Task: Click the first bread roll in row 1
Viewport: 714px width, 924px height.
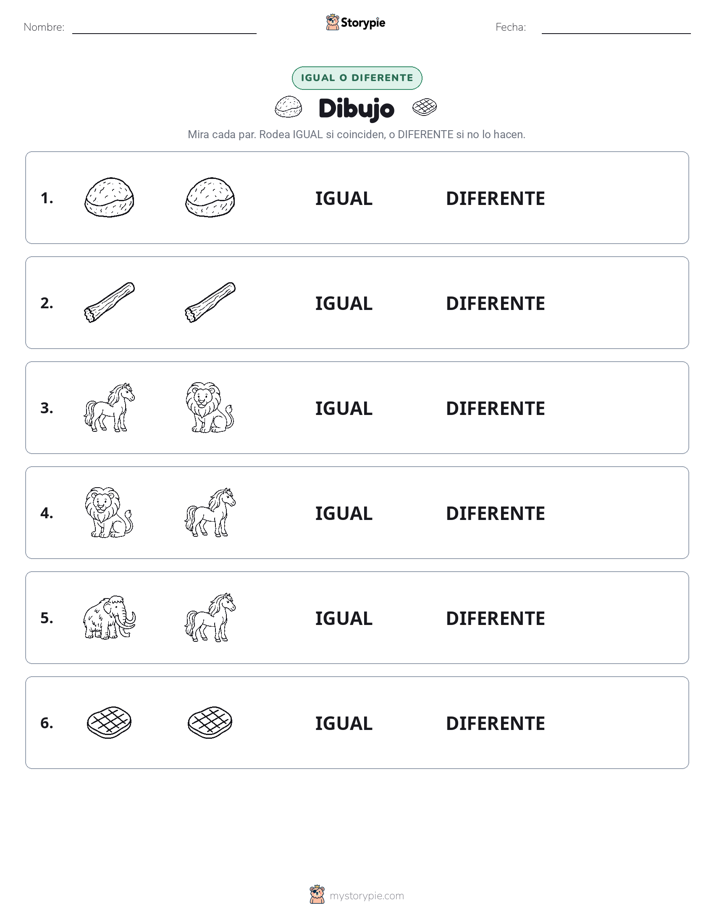Action: 109,197
